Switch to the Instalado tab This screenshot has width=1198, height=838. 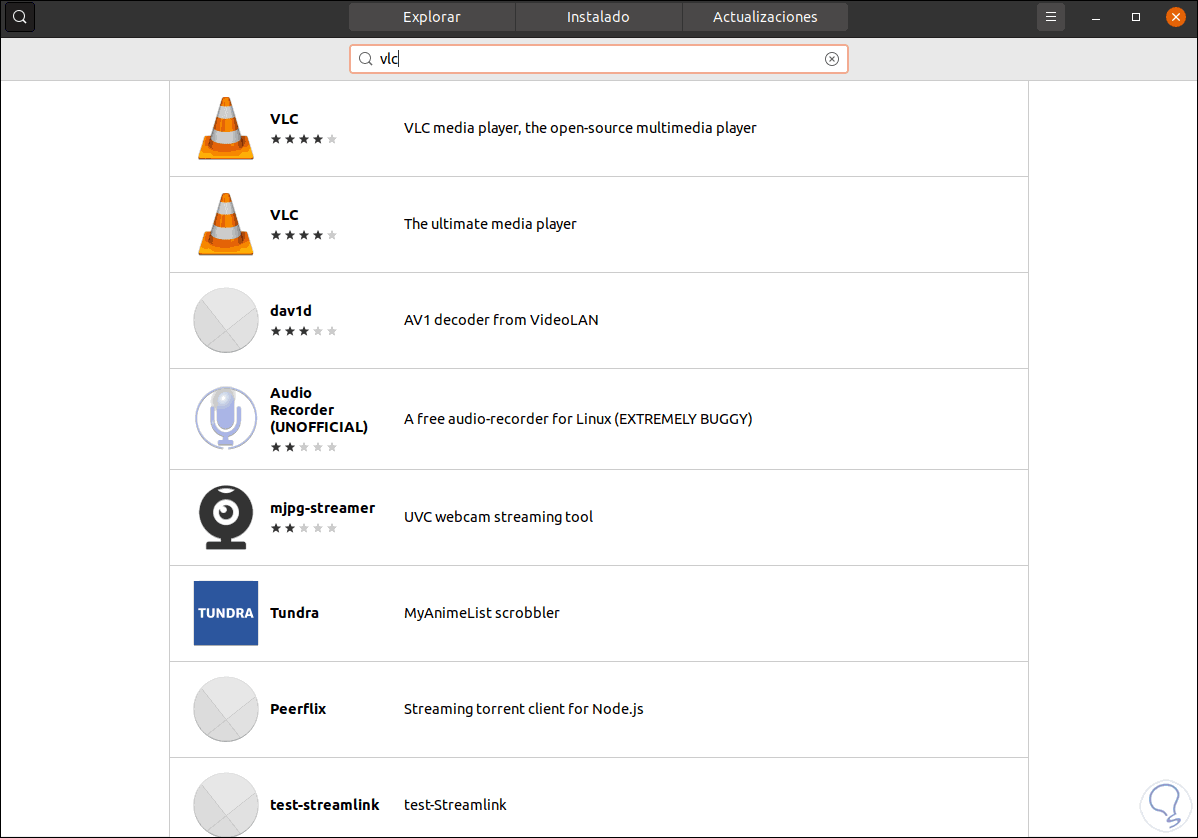click(598, 17)
